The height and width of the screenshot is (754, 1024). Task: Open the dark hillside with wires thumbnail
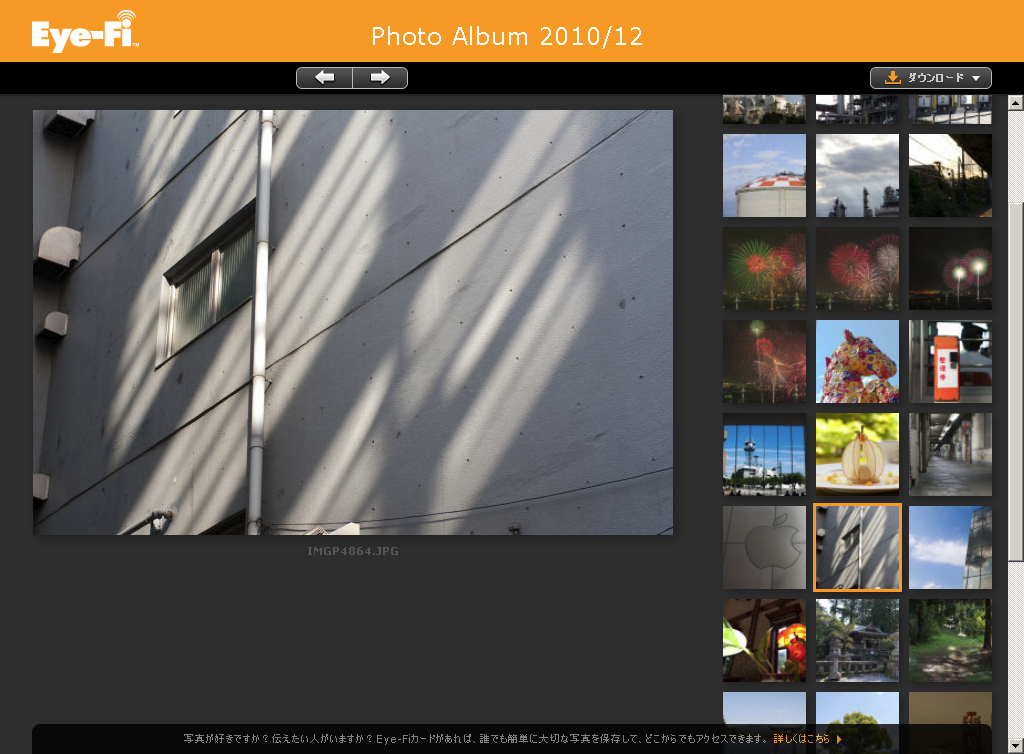click(x=950, y=176)
